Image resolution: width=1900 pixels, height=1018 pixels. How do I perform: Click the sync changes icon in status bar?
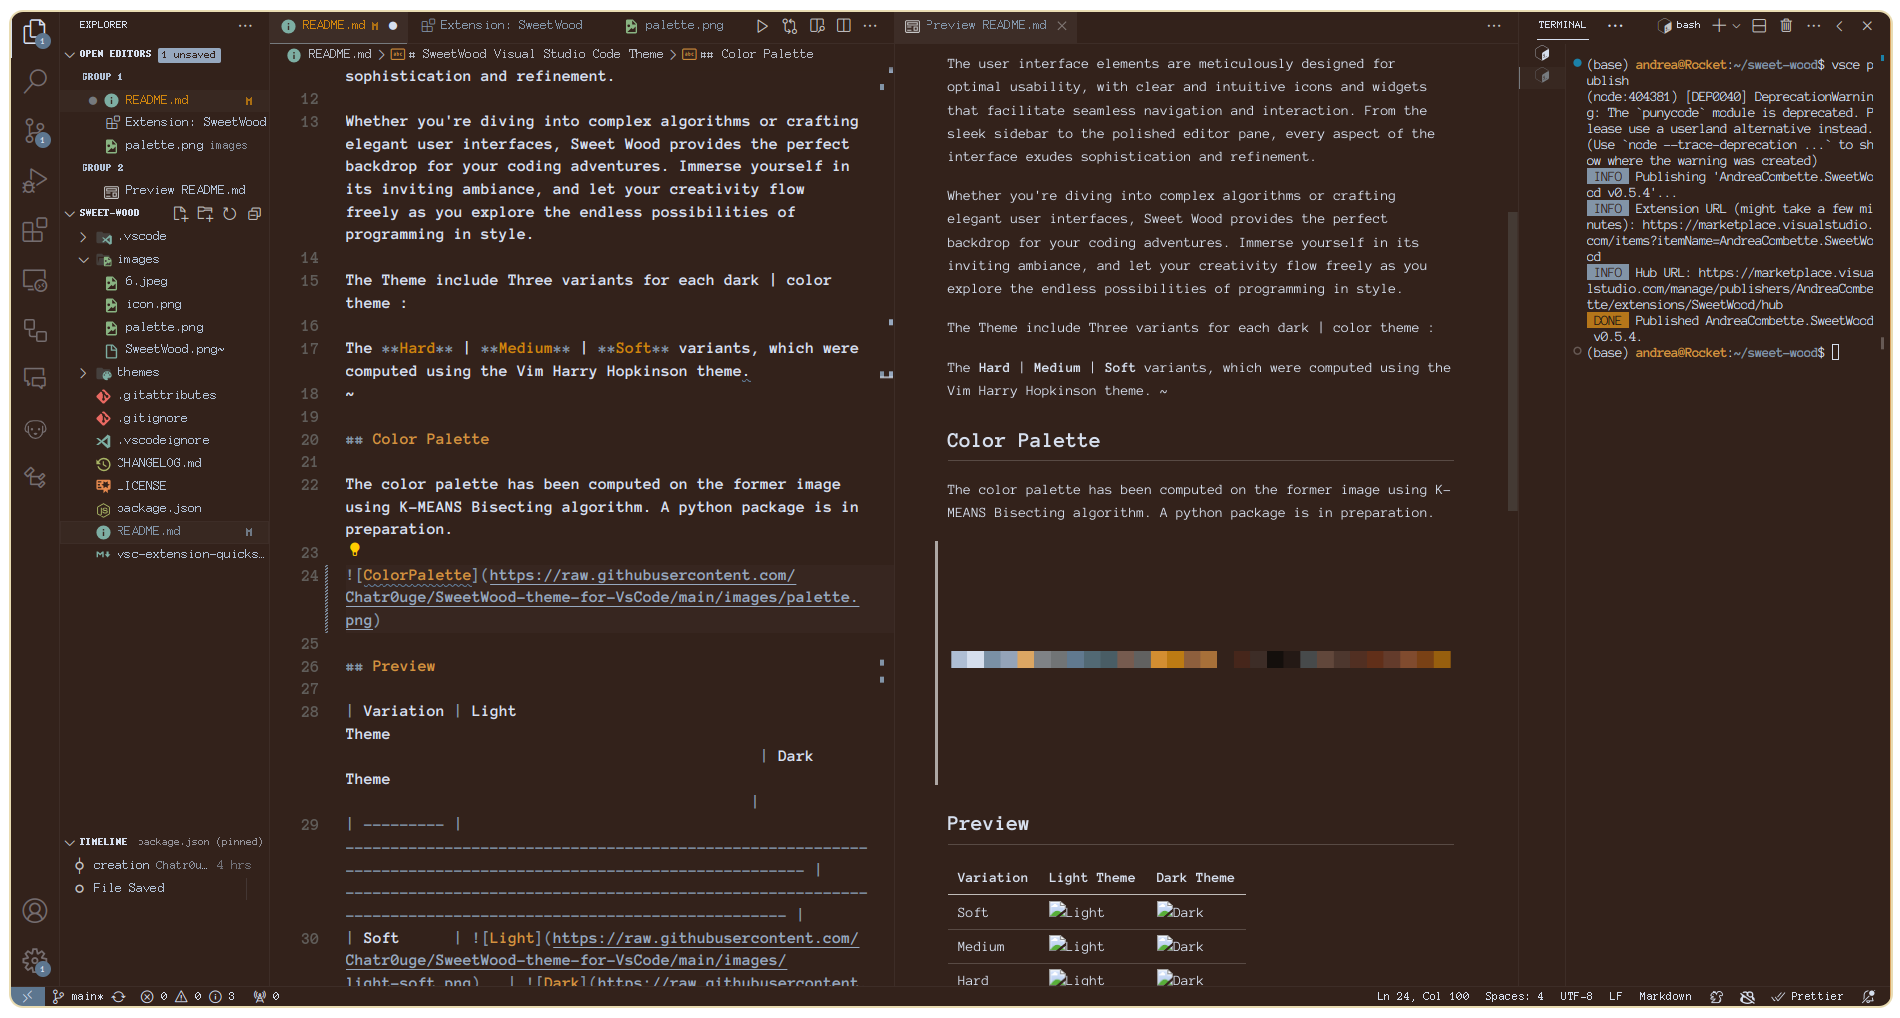click(119, 997)
